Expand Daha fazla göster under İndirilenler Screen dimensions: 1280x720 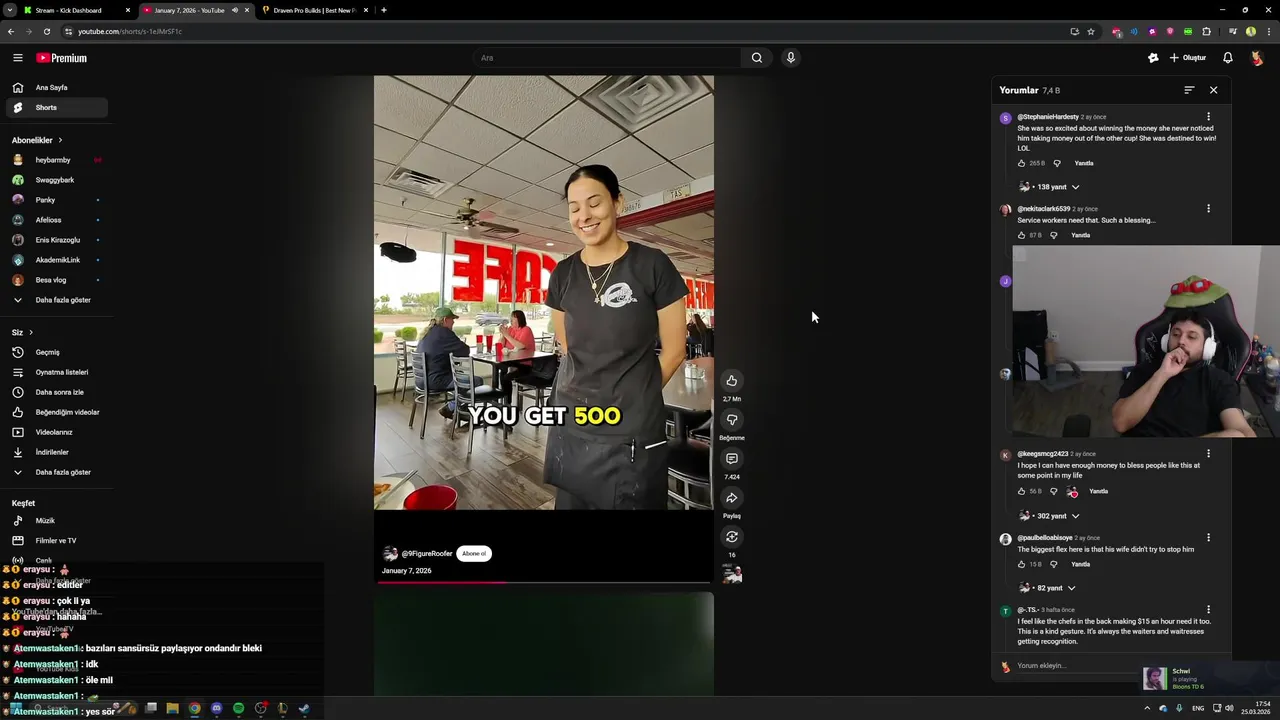point(58,472)
